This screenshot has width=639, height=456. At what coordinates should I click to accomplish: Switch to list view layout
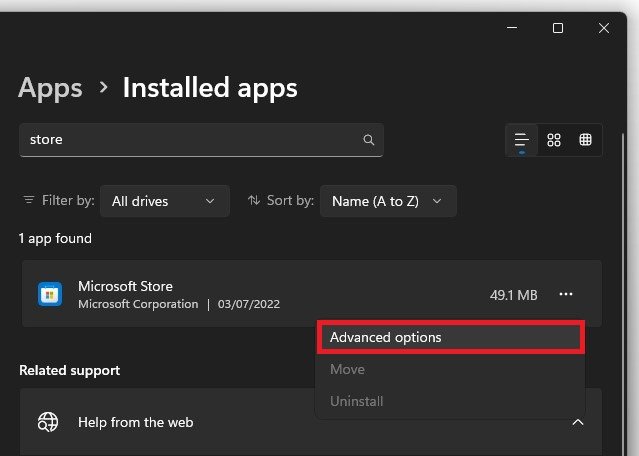click(x=521, y=140)
